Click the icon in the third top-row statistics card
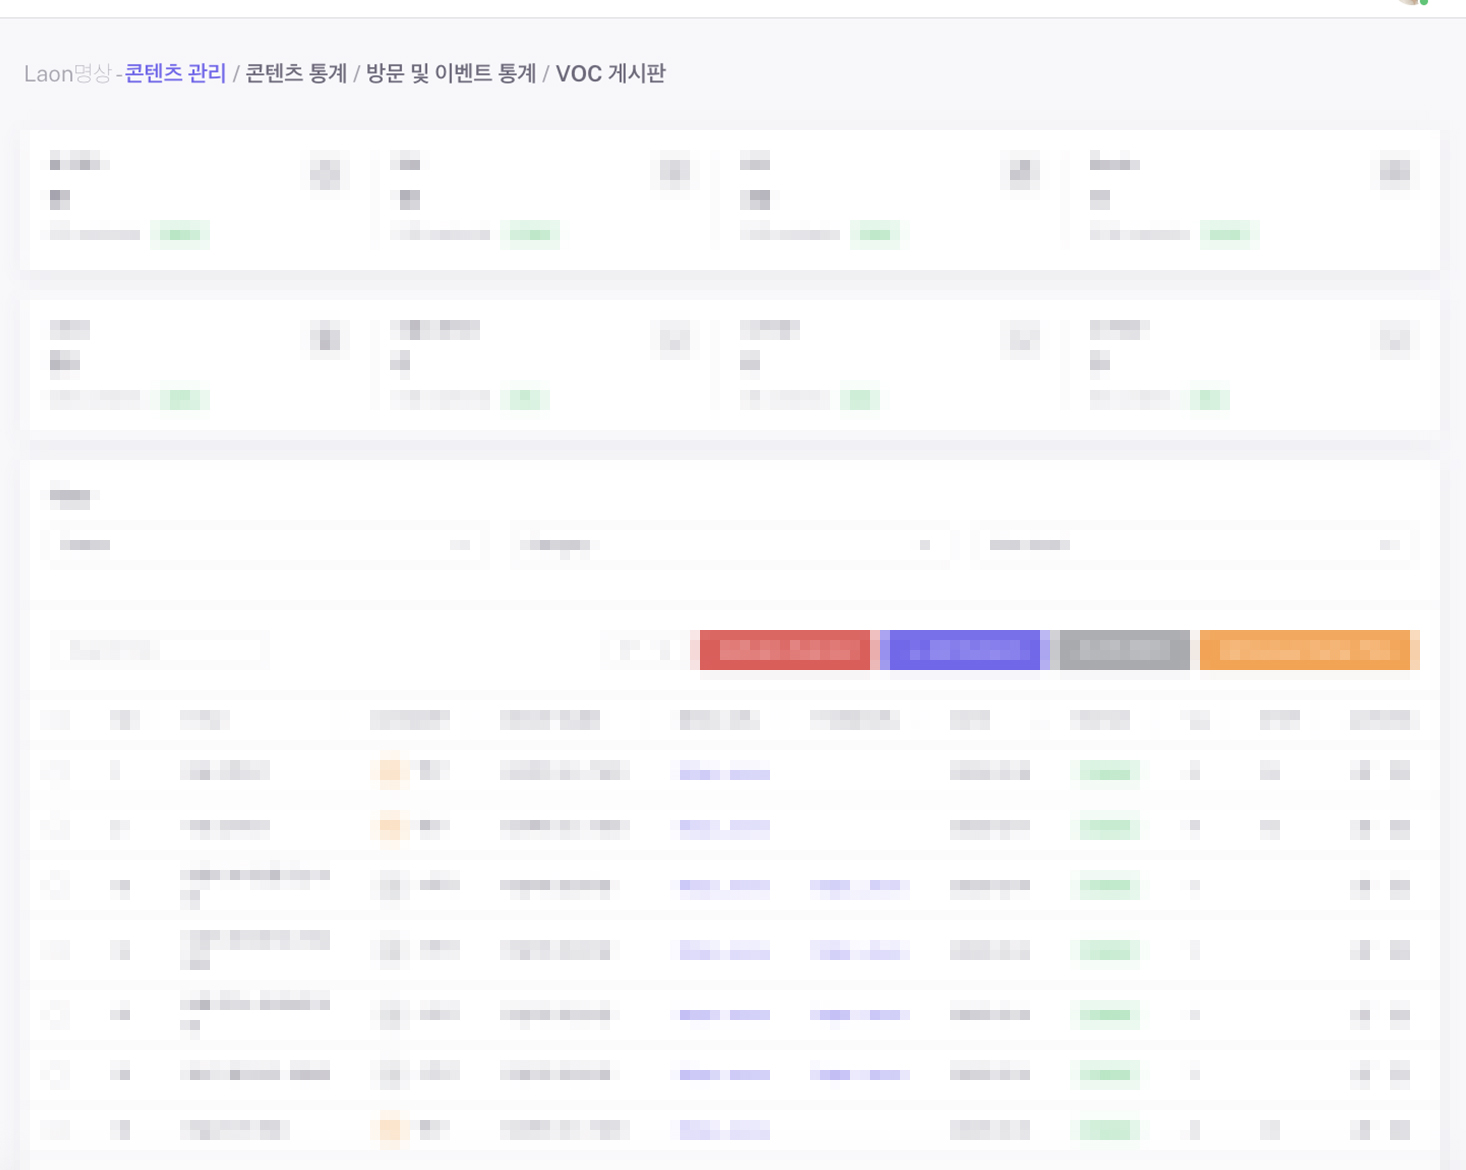The image size is (1466, 1170). click(1021, 173)
